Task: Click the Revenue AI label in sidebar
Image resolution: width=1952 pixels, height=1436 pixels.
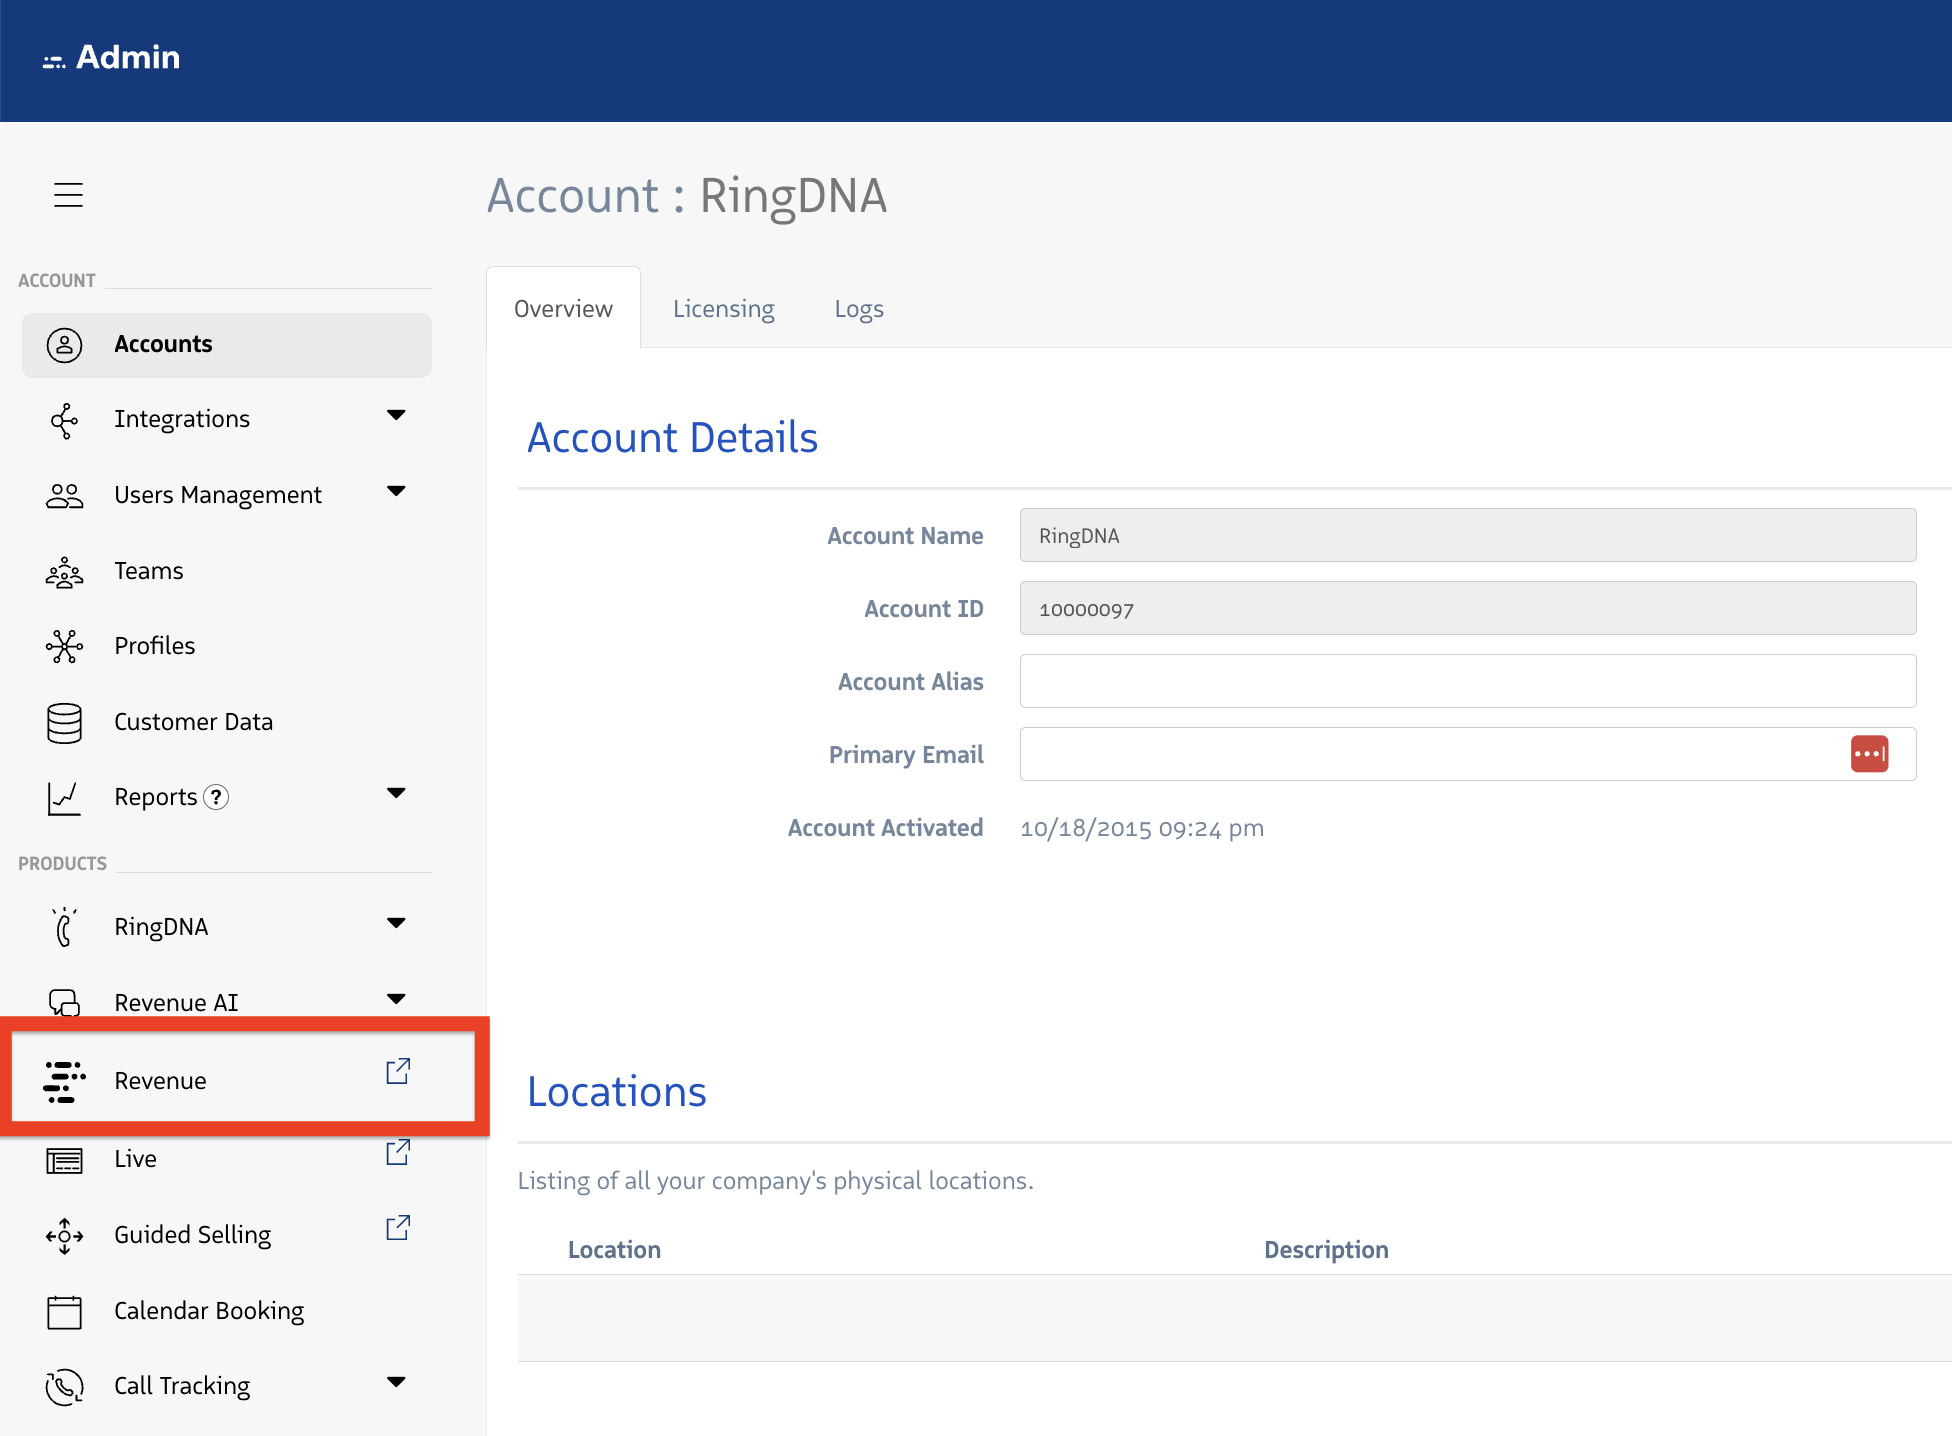Action: click(176, 1002)
